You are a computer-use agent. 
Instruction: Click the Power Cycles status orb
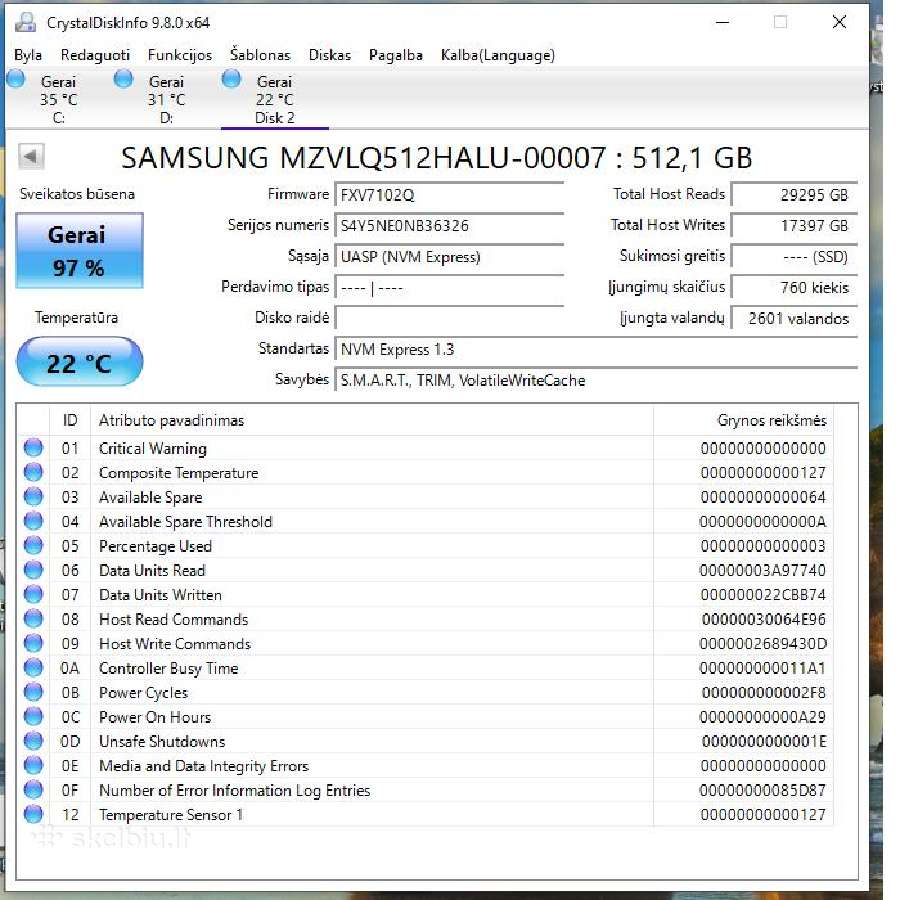(x=33, y=692)
